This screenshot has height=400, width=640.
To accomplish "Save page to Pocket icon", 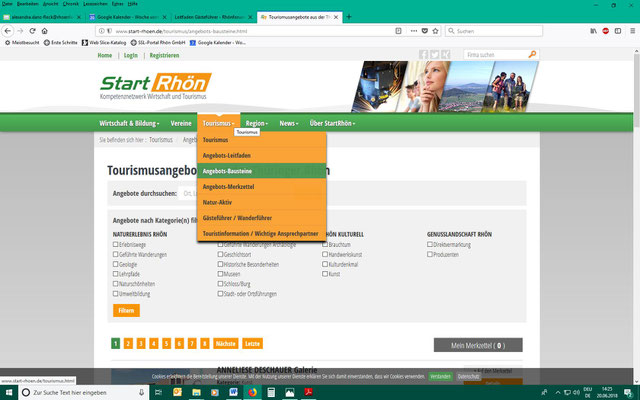I will tap(424, 31).
